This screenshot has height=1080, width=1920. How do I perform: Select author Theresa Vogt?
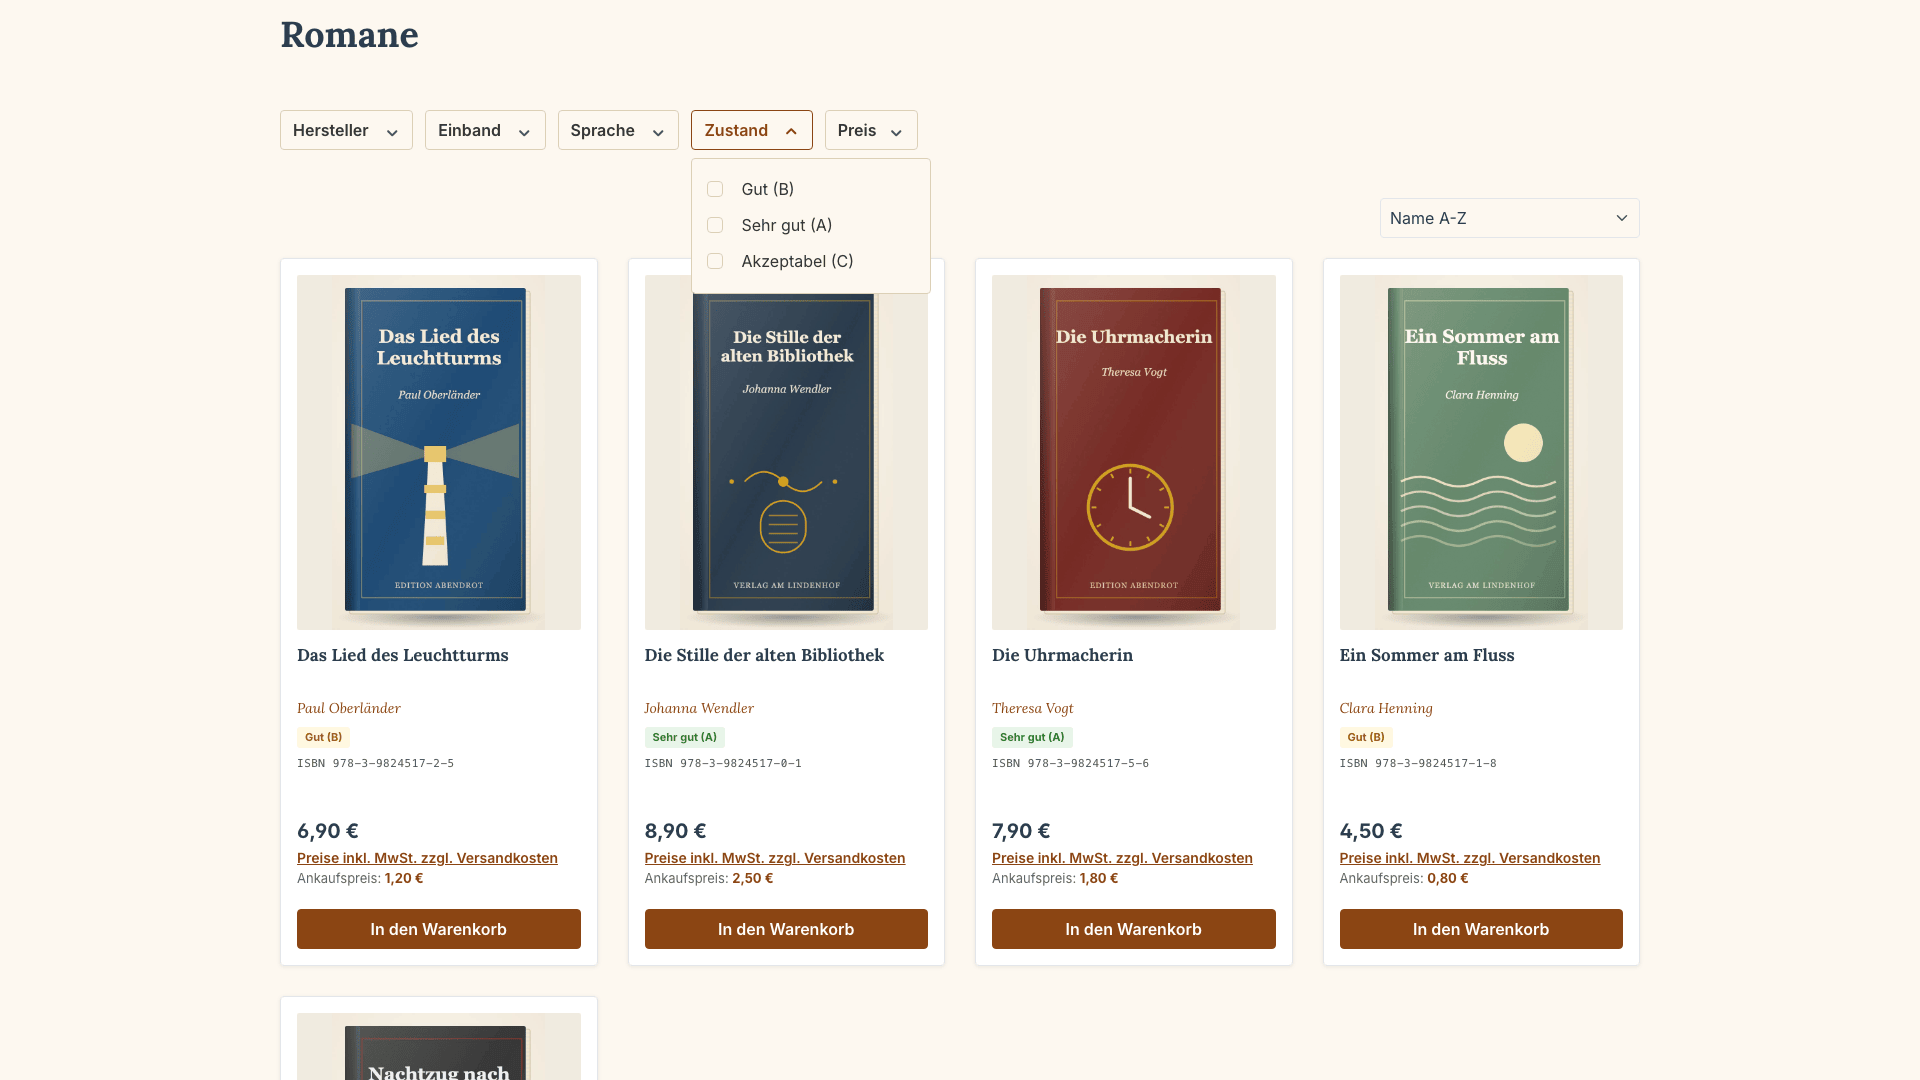pyautogui.click(x=1032, y=708)
